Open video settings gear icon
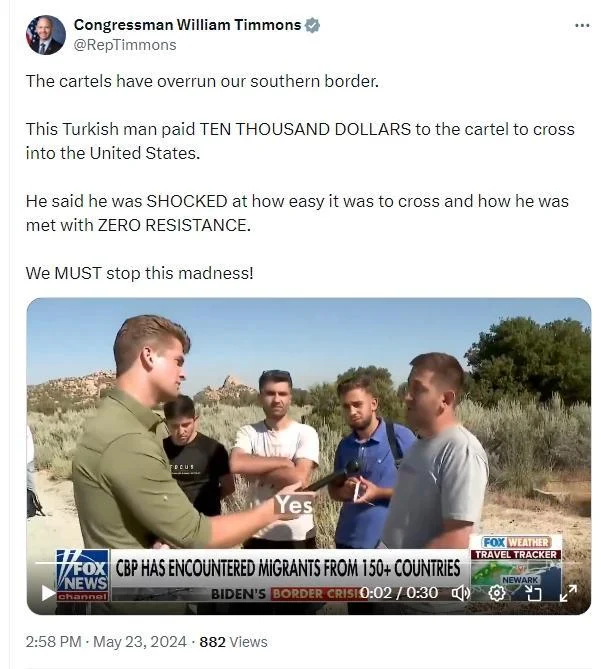This screenshot has width=601, height=669. (496, 593)
